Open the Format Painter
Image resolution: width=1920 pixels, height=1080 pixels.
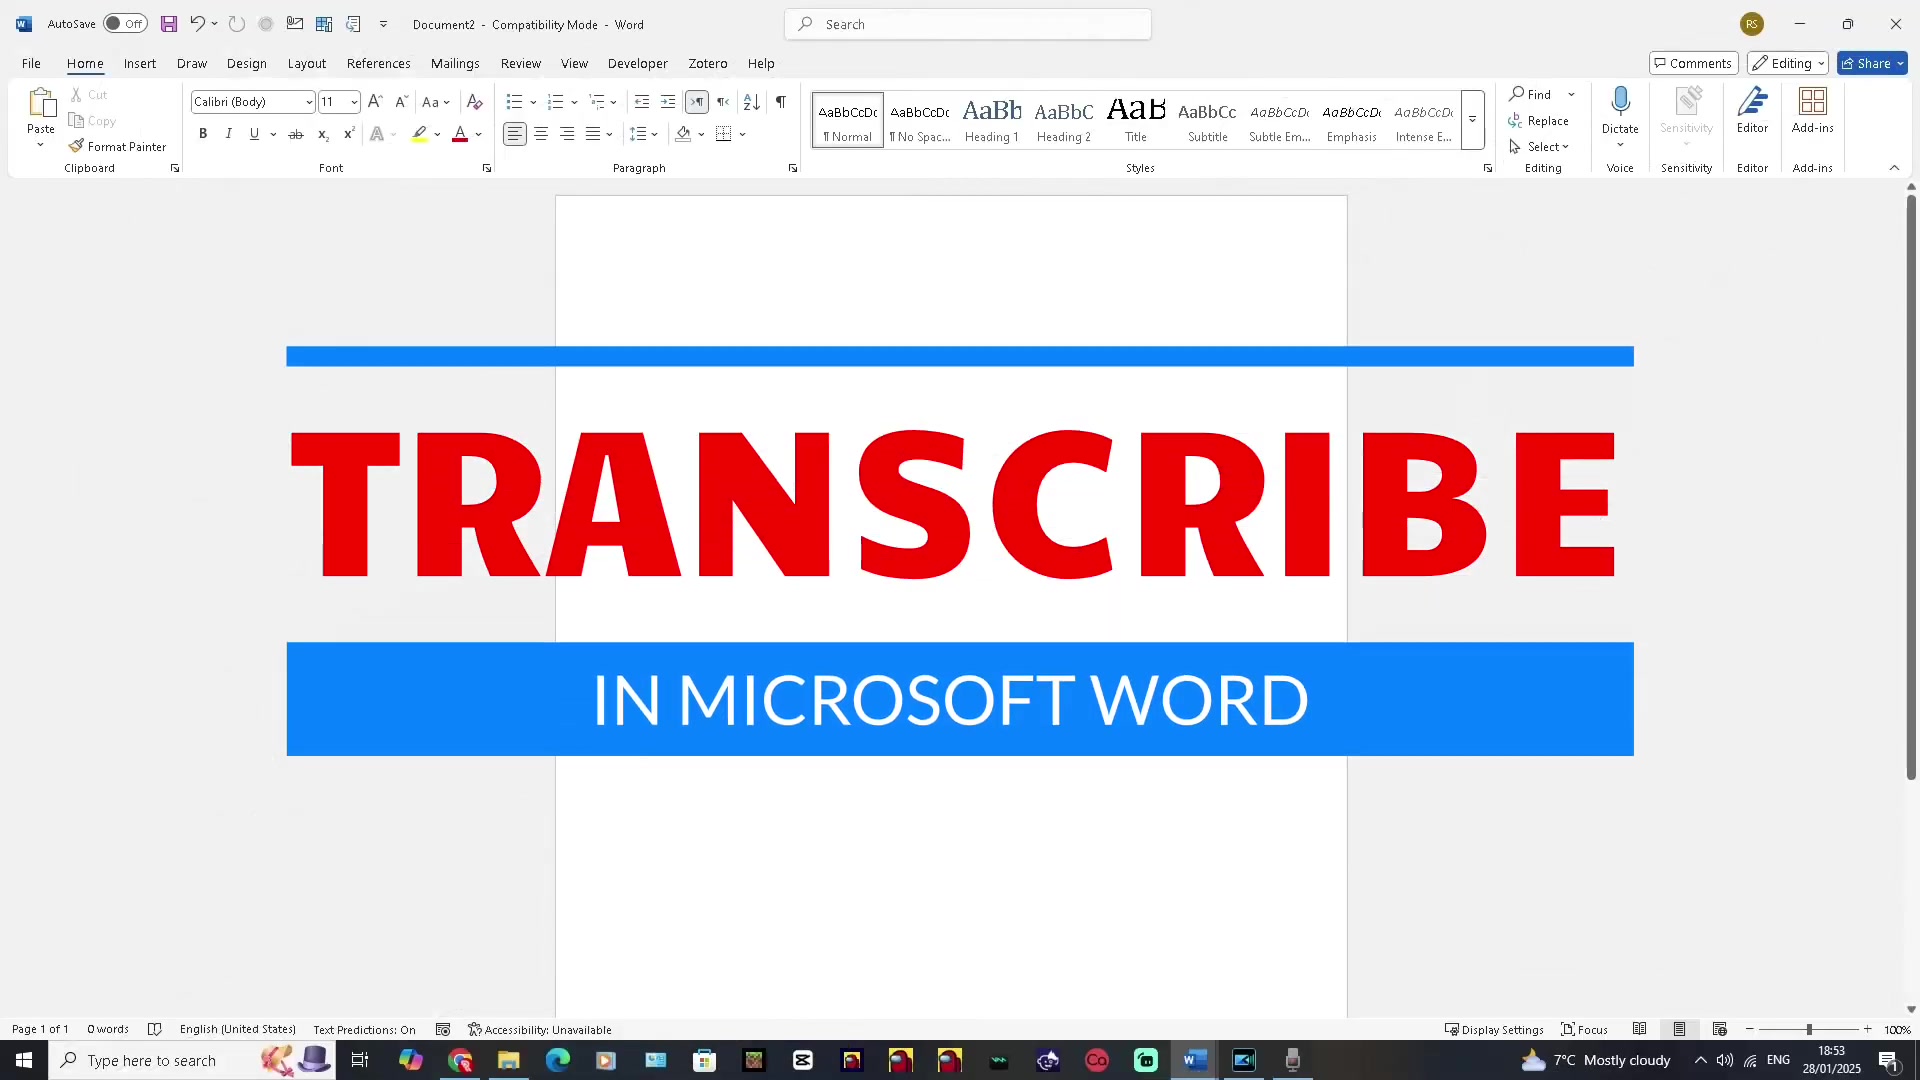(x=118, y=146)
